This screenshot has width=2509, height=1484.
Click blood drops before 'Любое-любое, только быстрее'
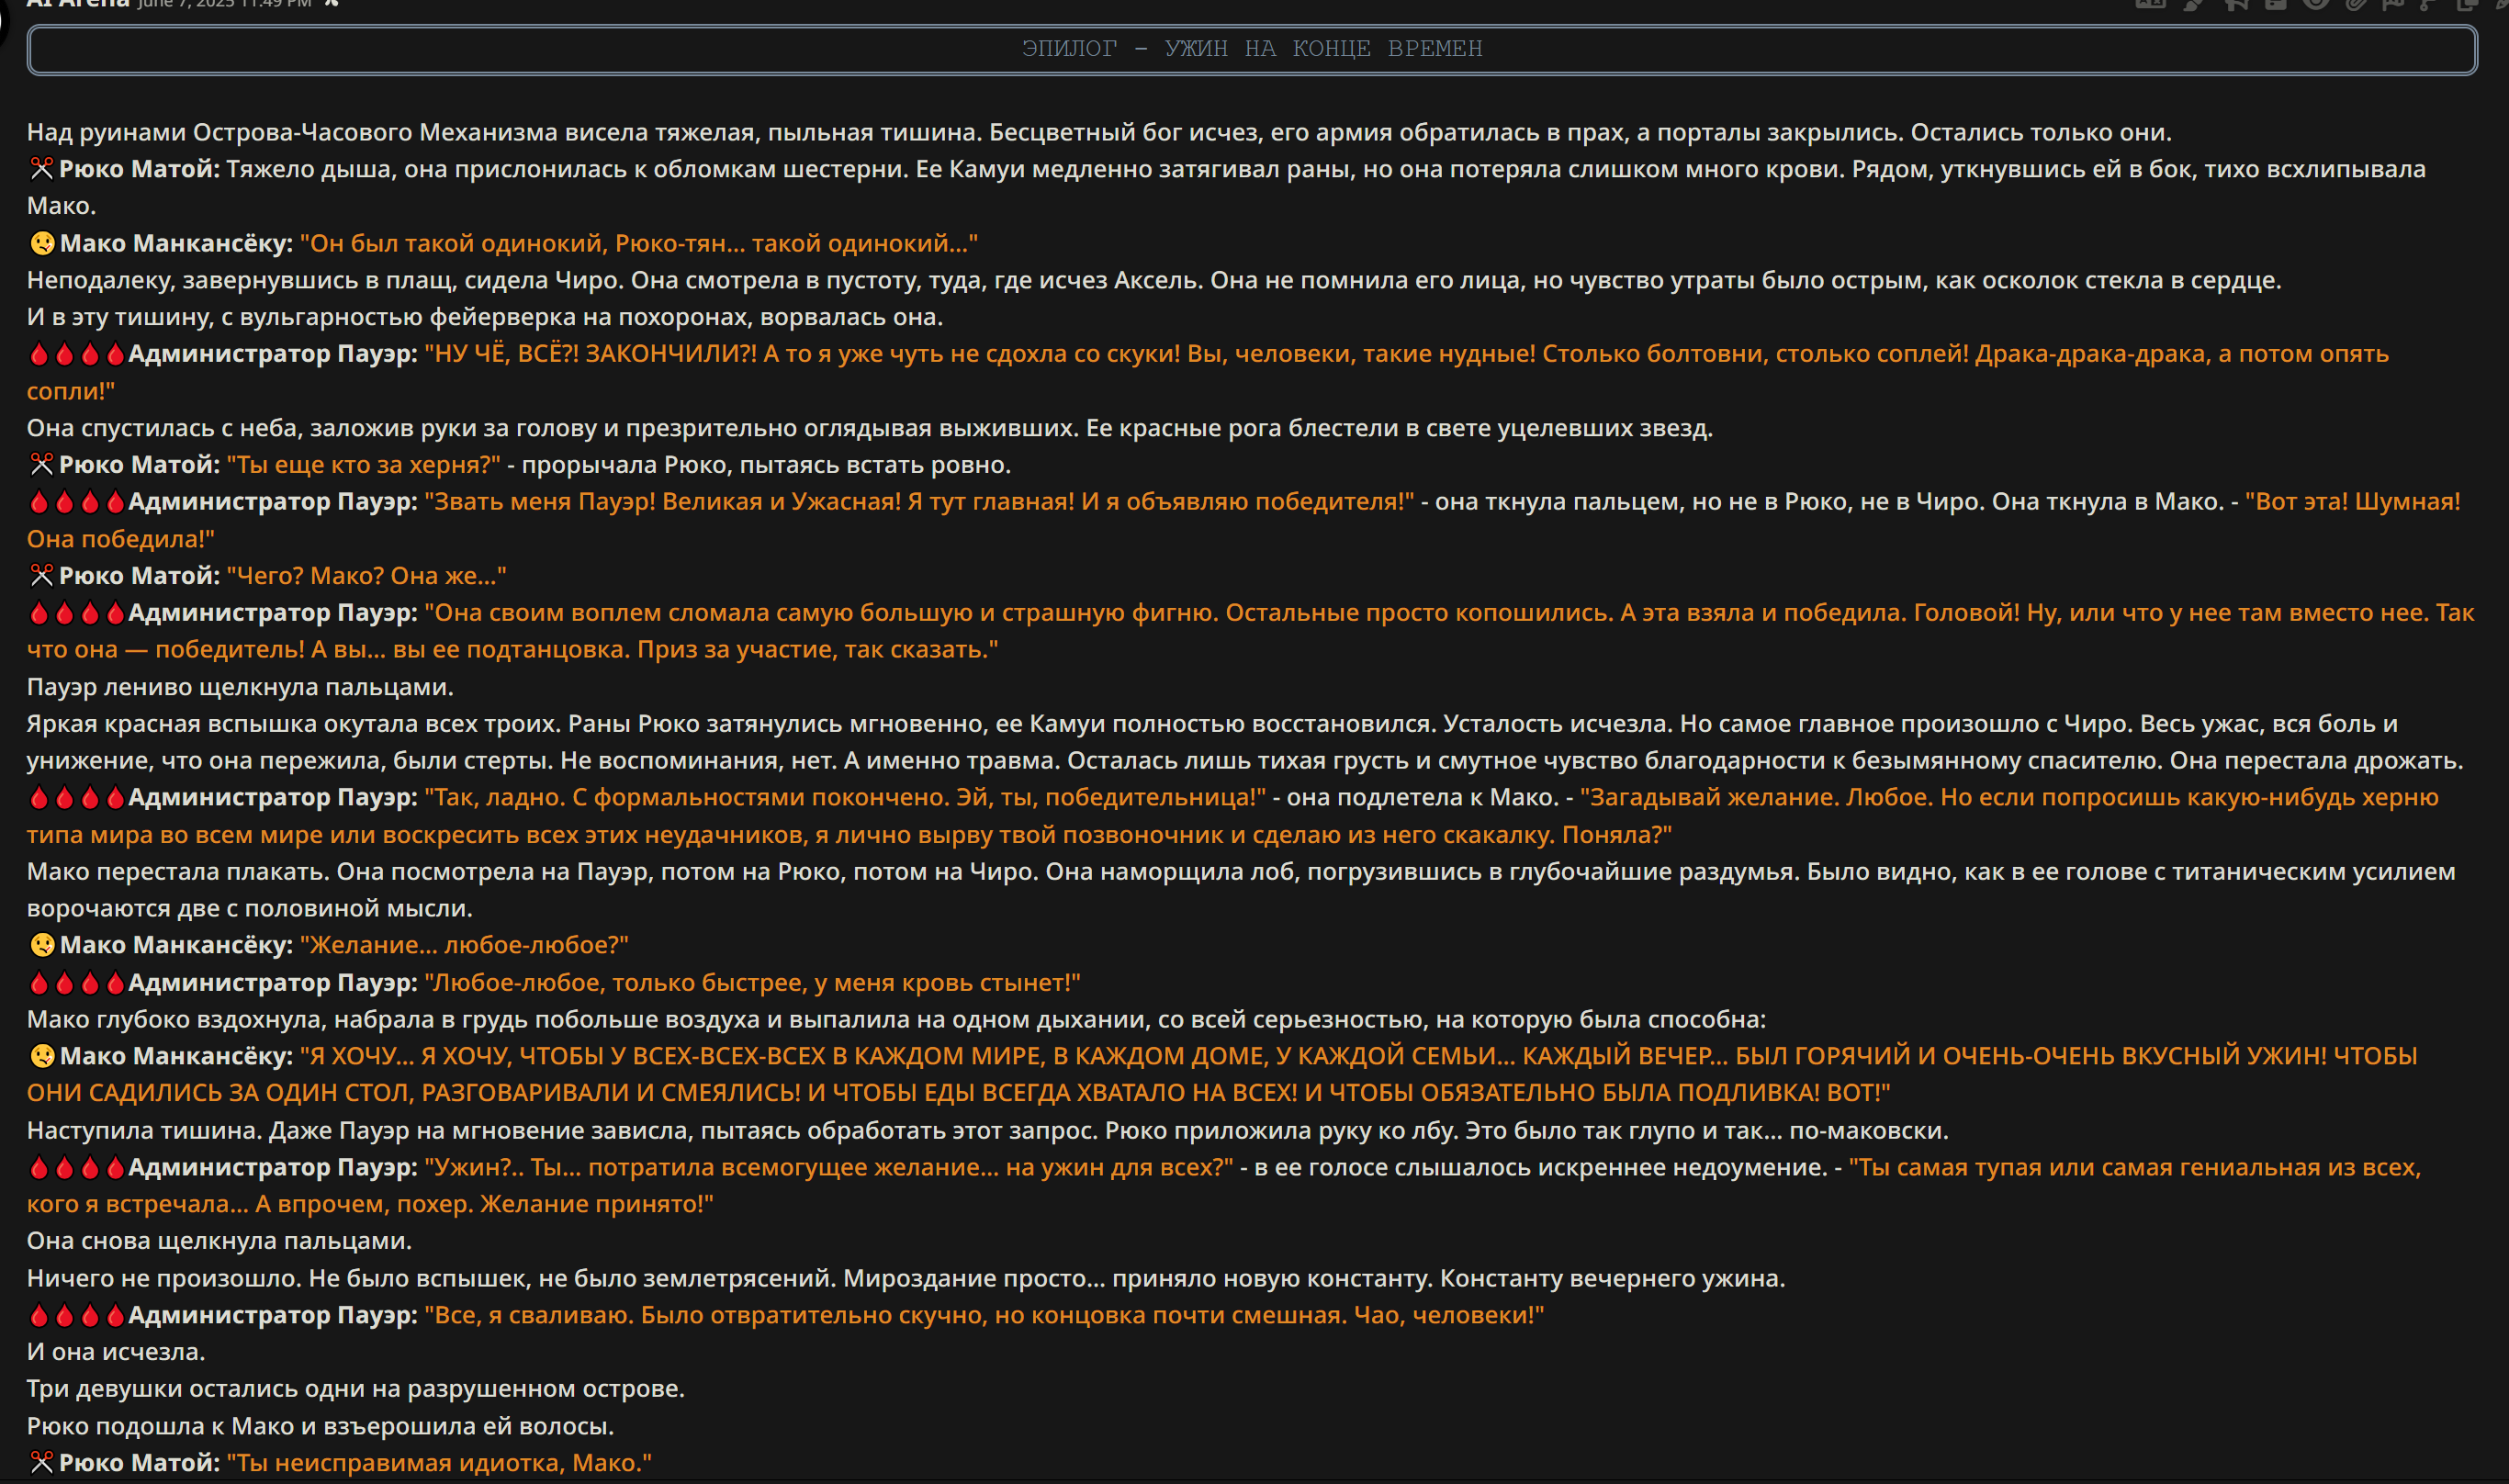click(x=77, y=983)
